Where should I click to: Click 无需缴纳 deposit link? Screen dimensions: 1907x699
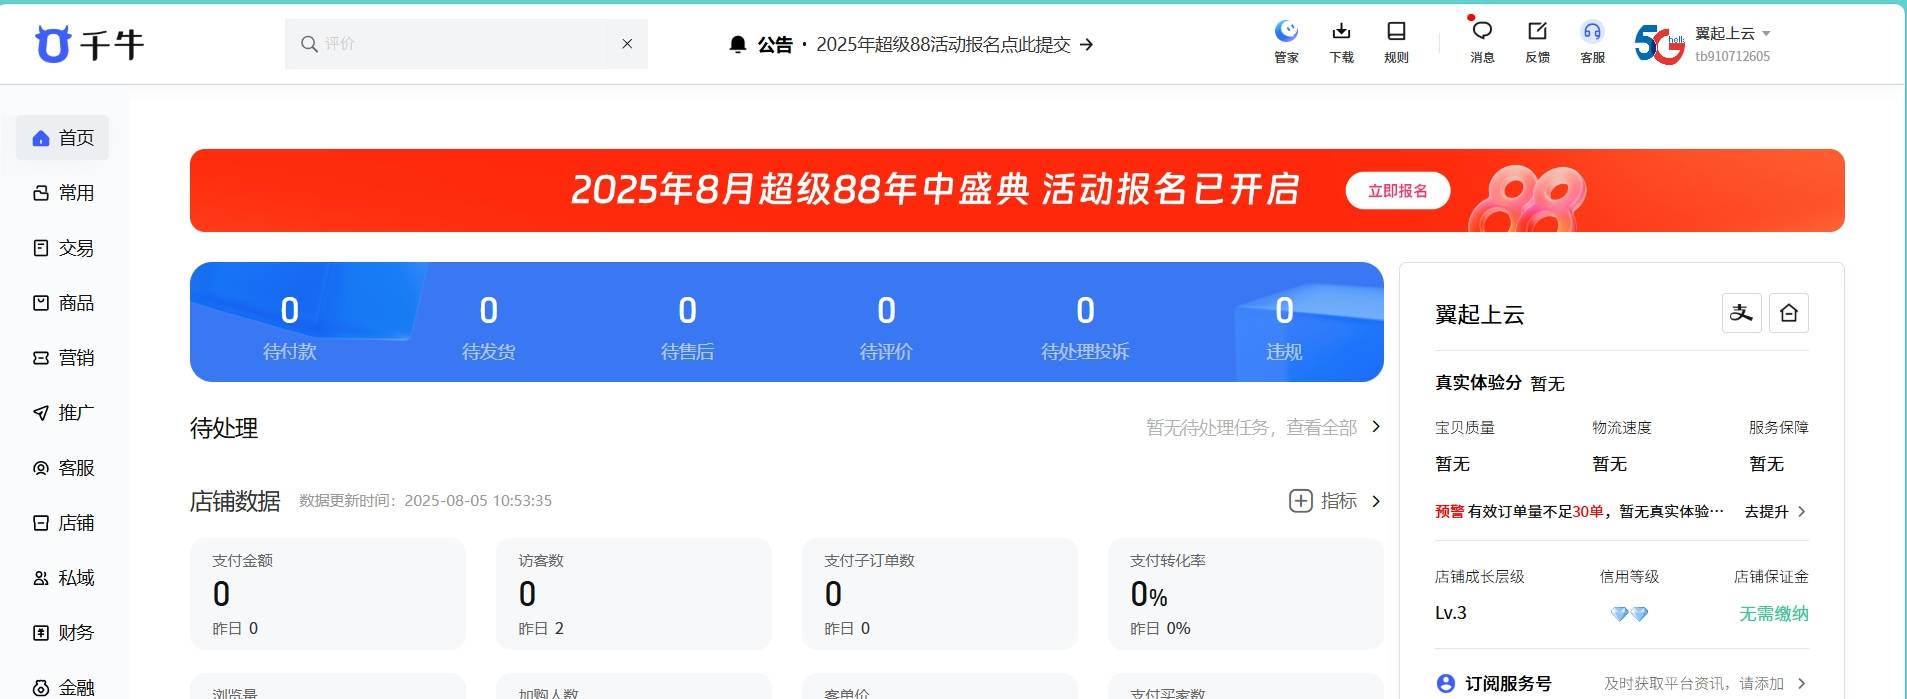coord(1773,613)
